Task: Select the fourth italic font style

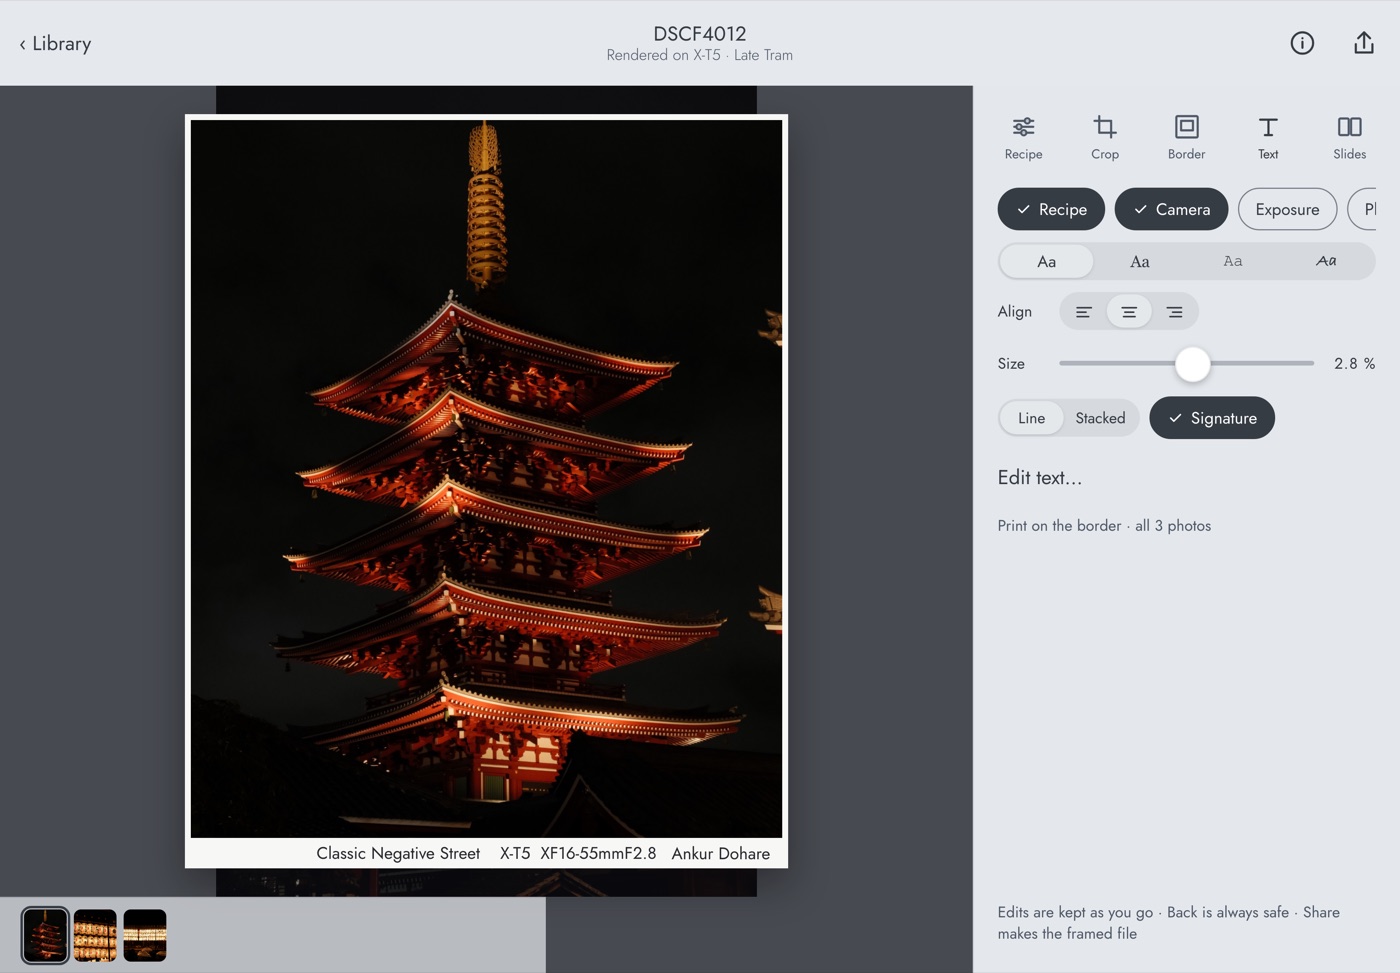Action: click(1326, 262)
